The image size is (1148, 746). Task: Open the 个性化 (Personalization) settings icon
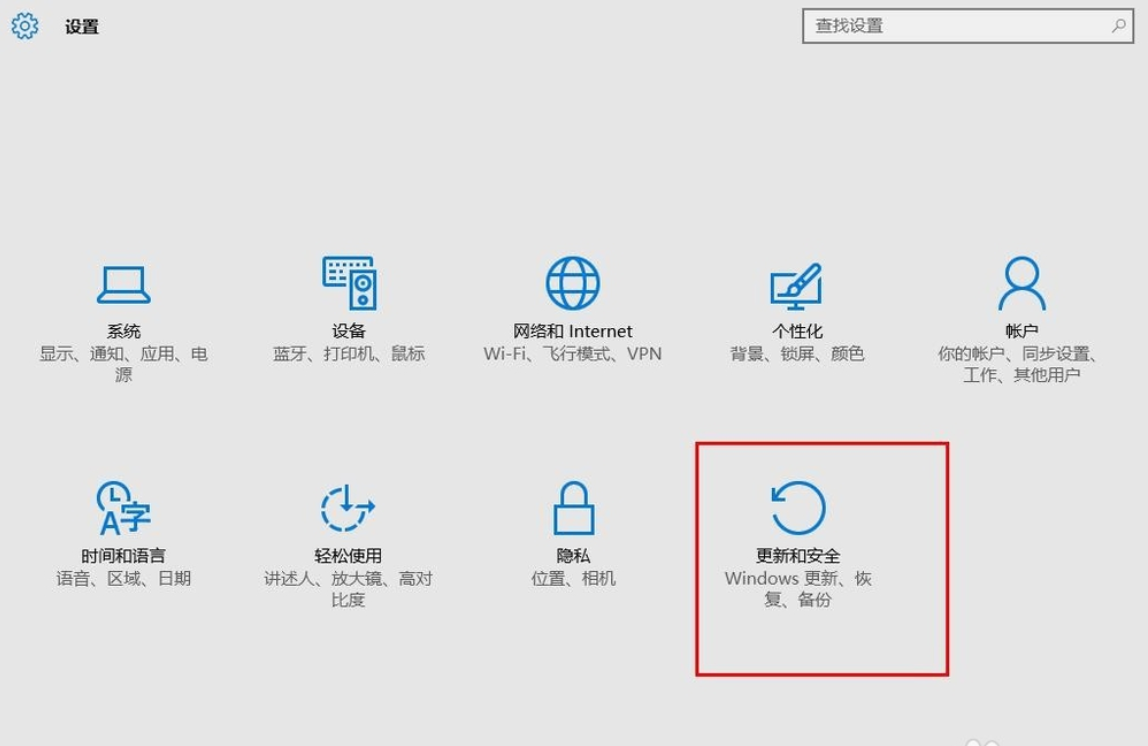[x=797, y=285]
